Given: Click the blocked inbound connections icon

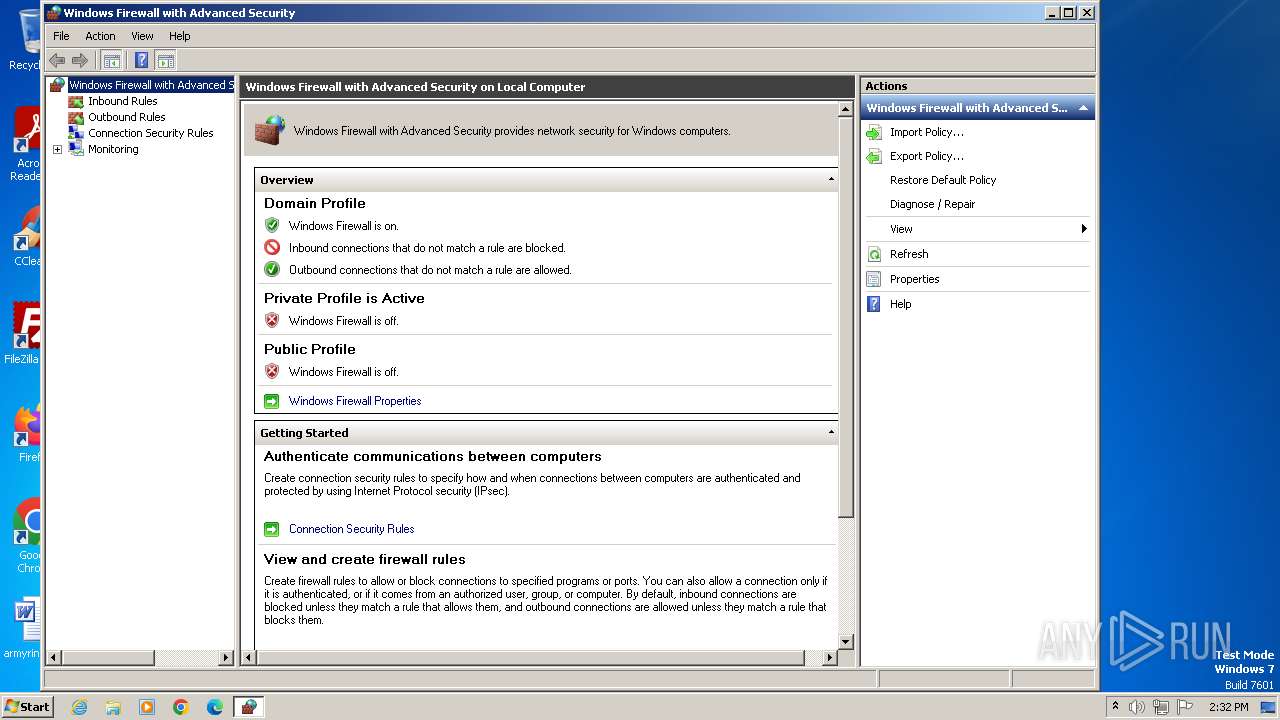Looking at the screenshot, I should click(271, 247).
